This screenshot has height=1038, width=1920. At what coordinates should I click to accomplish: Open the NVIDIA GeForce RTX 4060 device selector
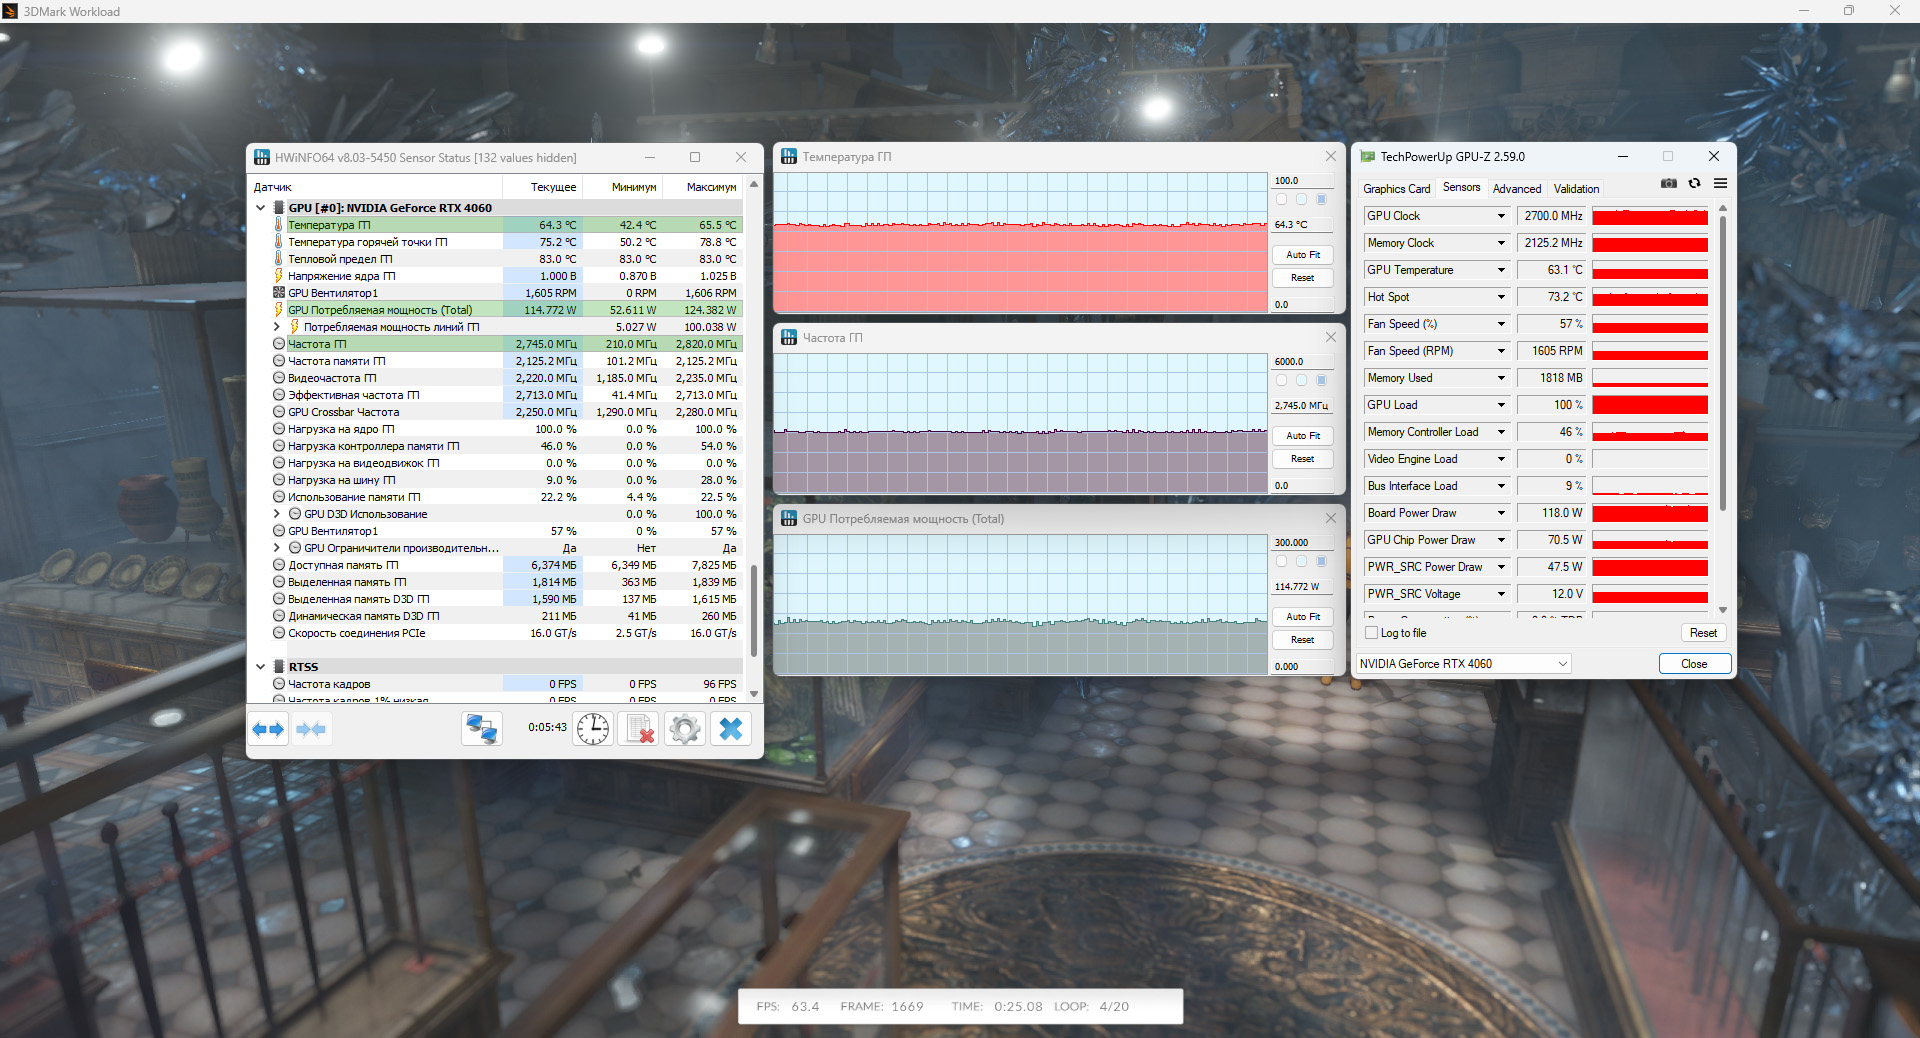tap(1463, 664)
